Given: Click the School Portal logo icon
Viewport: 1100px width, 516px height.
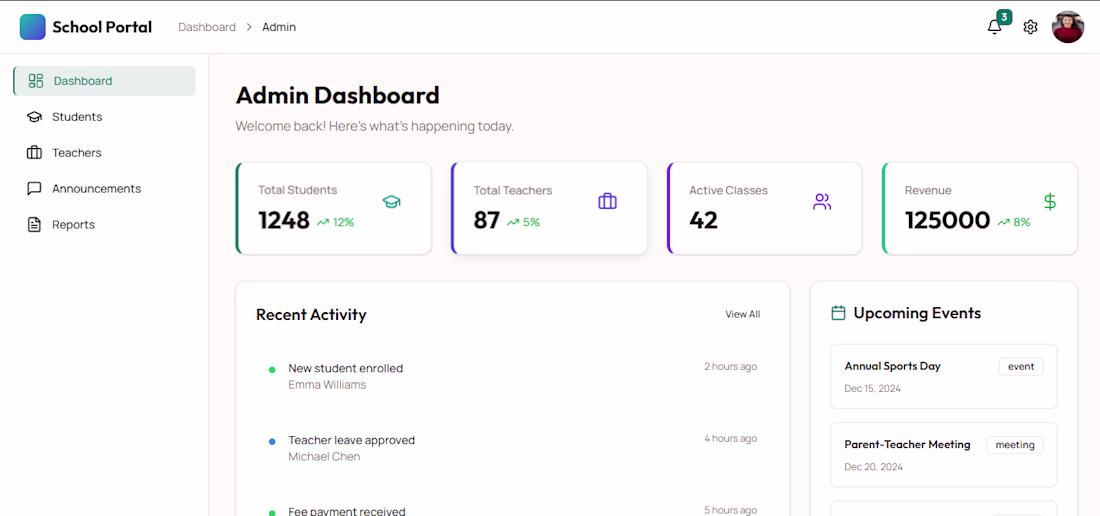Looking at the screenshot, I should pos(32,27).
